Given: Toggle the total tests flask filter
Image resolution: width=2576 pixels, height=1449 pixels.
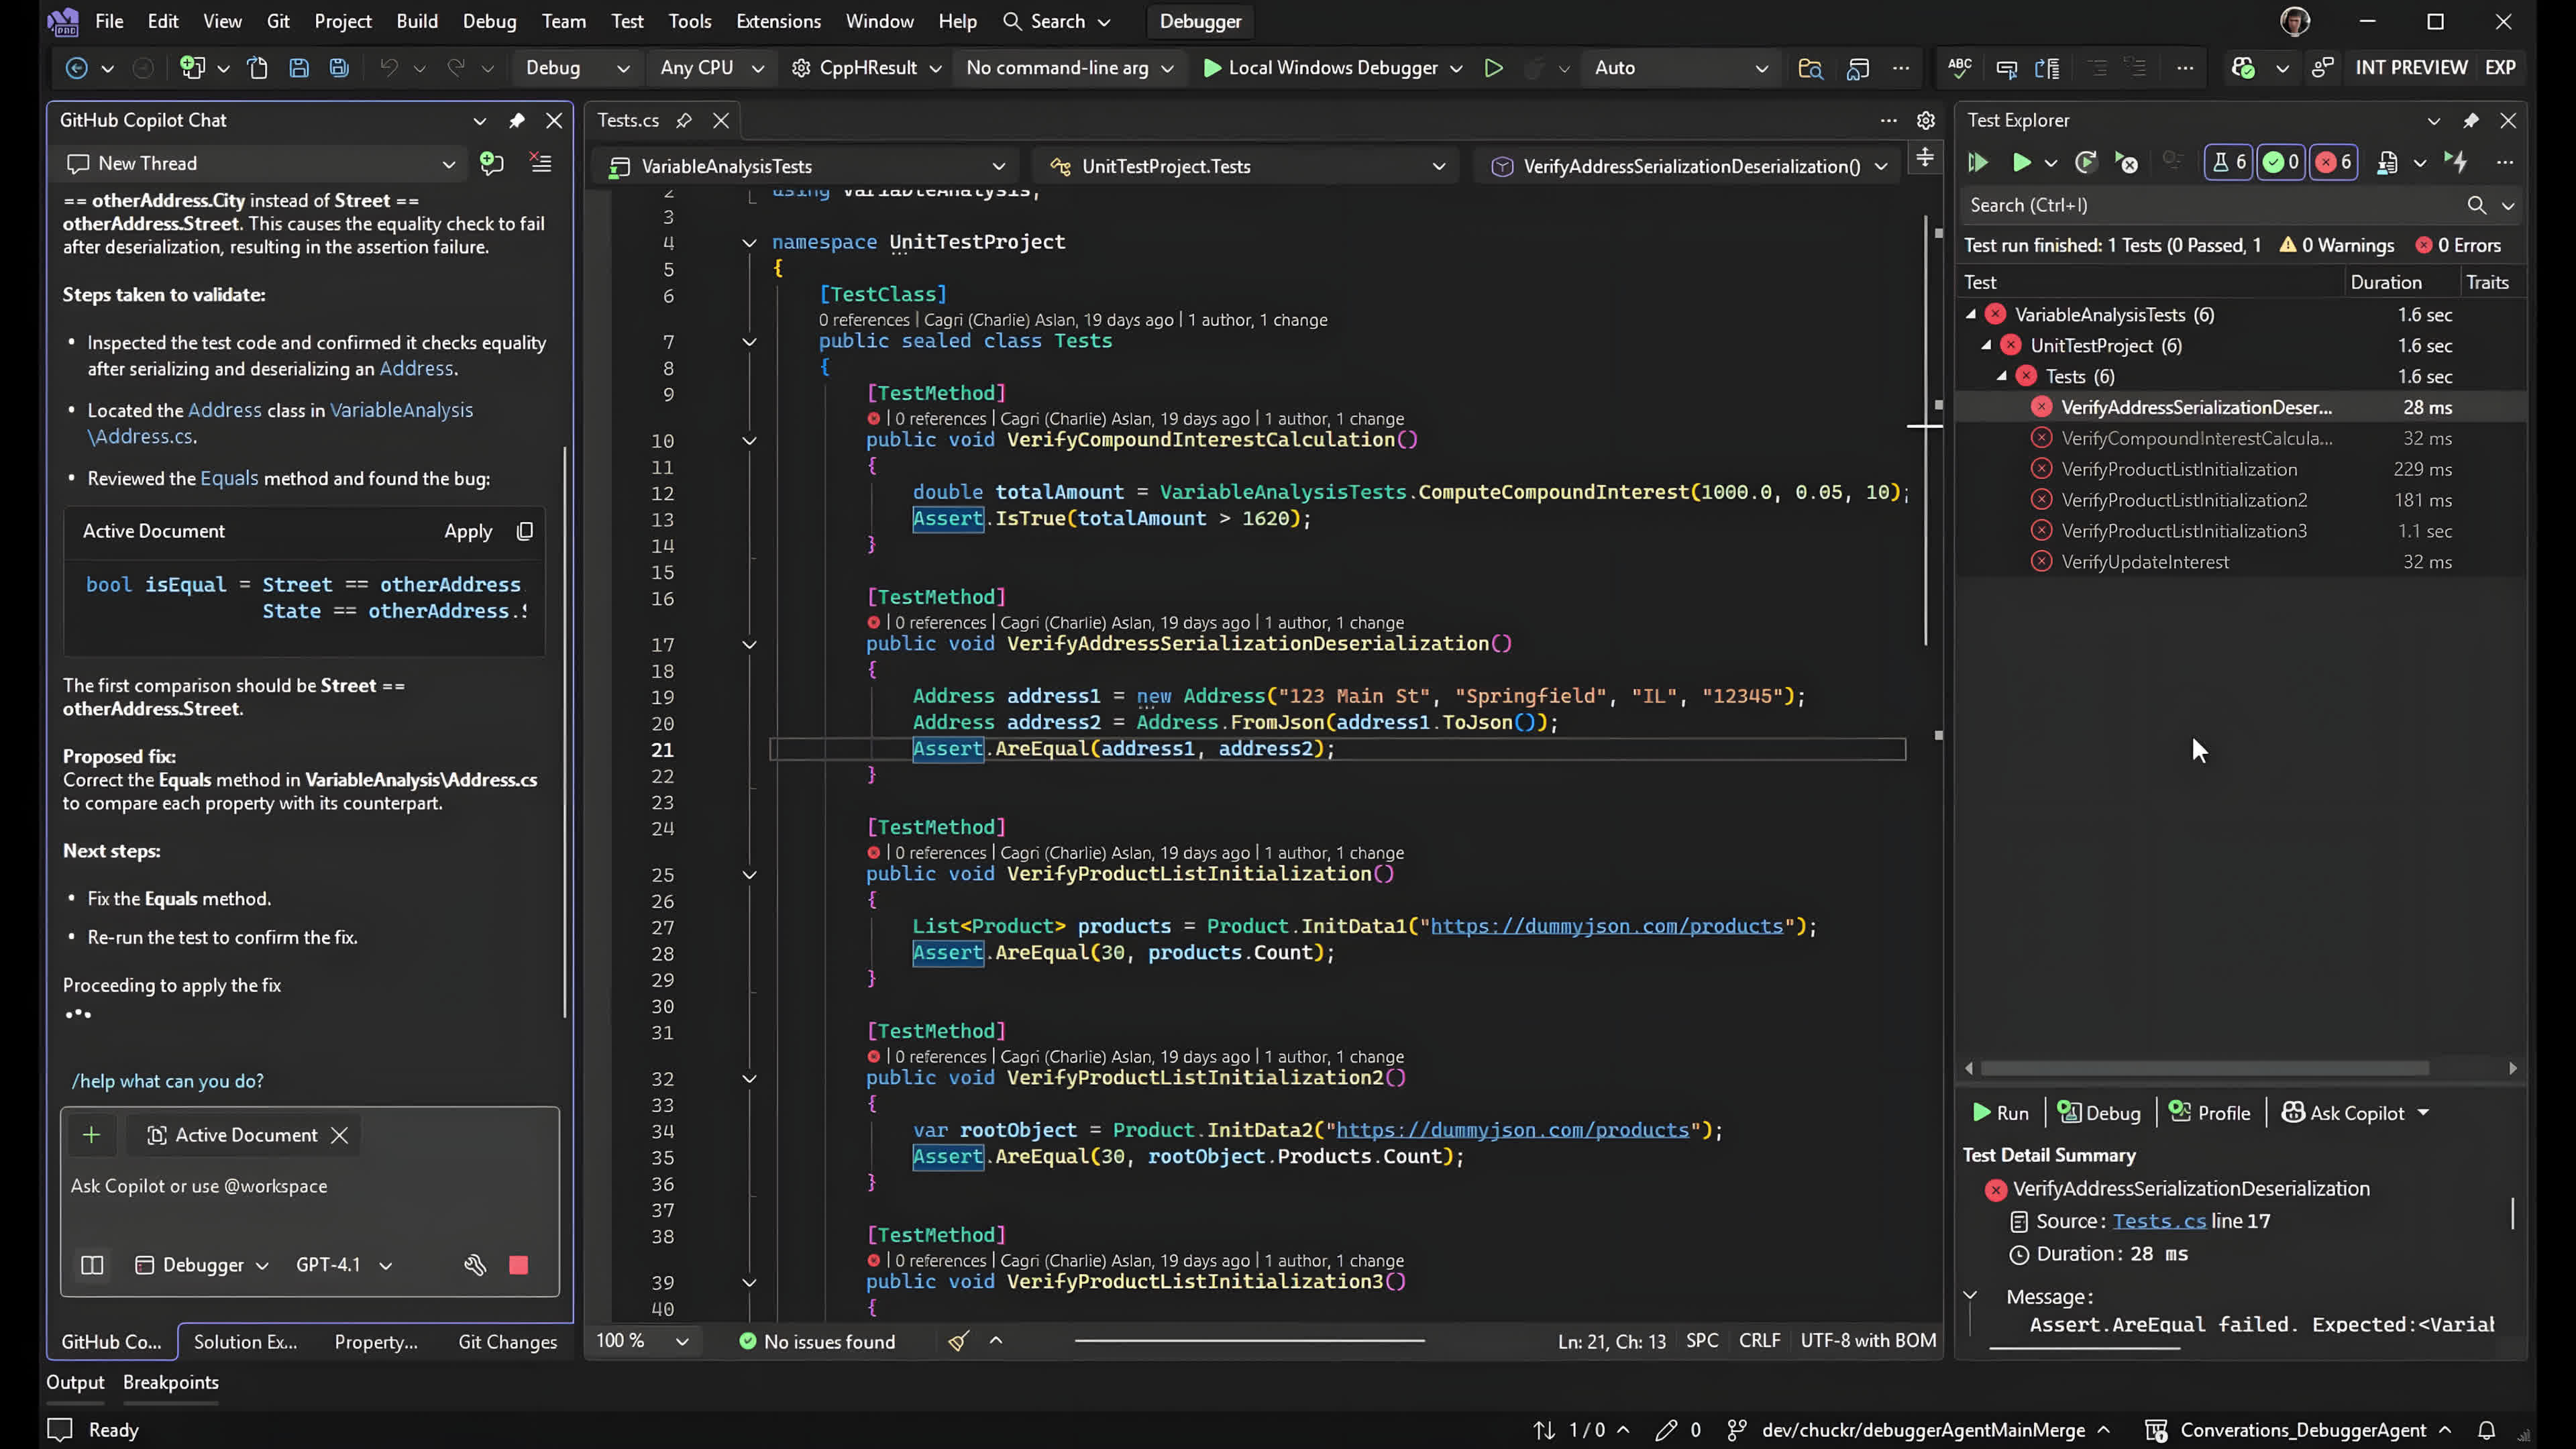Looking at the screenshot, I should click(2229, 162).
